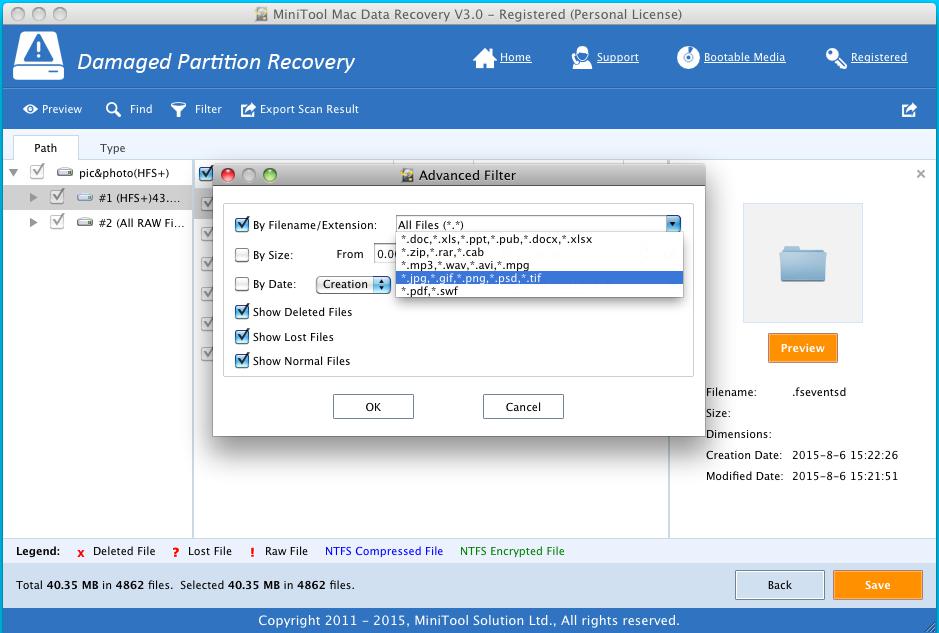Click the Creation Date value 2015-8-6 15:22:26
Viewport: 939px width, 633px height.
[845, 455]
